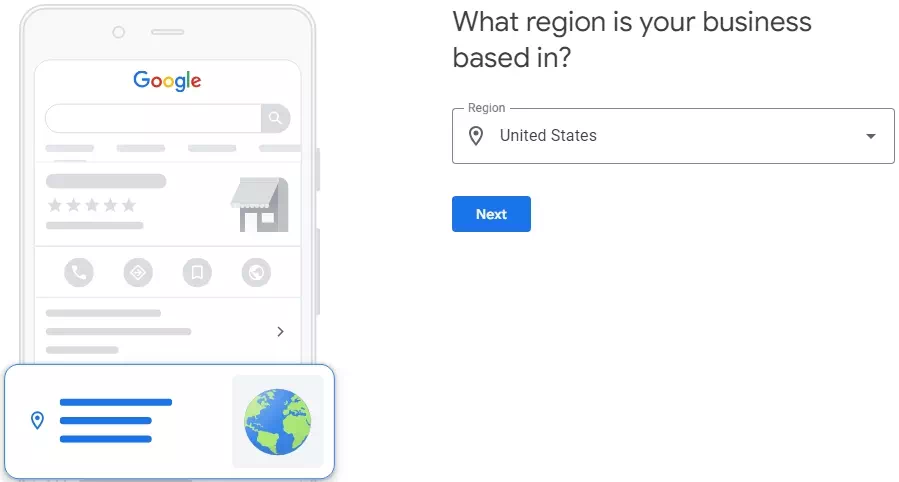Click the small "Region" field label

pyautogui.click(x=486, y=108)
